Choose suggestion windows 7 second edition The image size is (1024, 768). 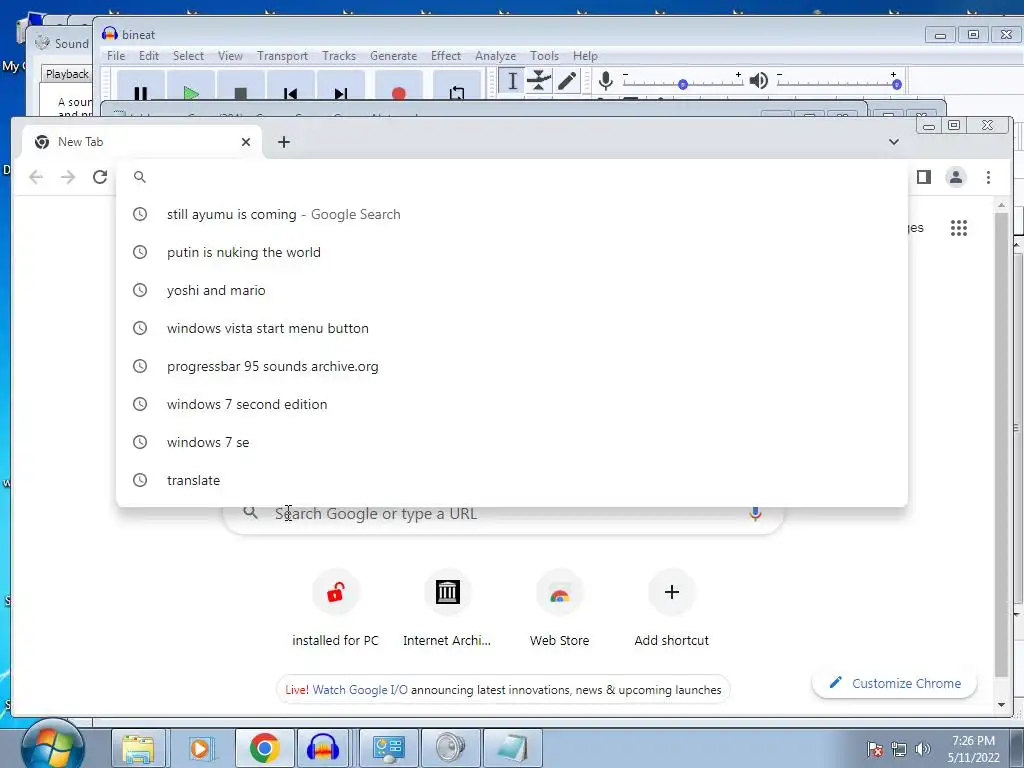pos(511,404)
